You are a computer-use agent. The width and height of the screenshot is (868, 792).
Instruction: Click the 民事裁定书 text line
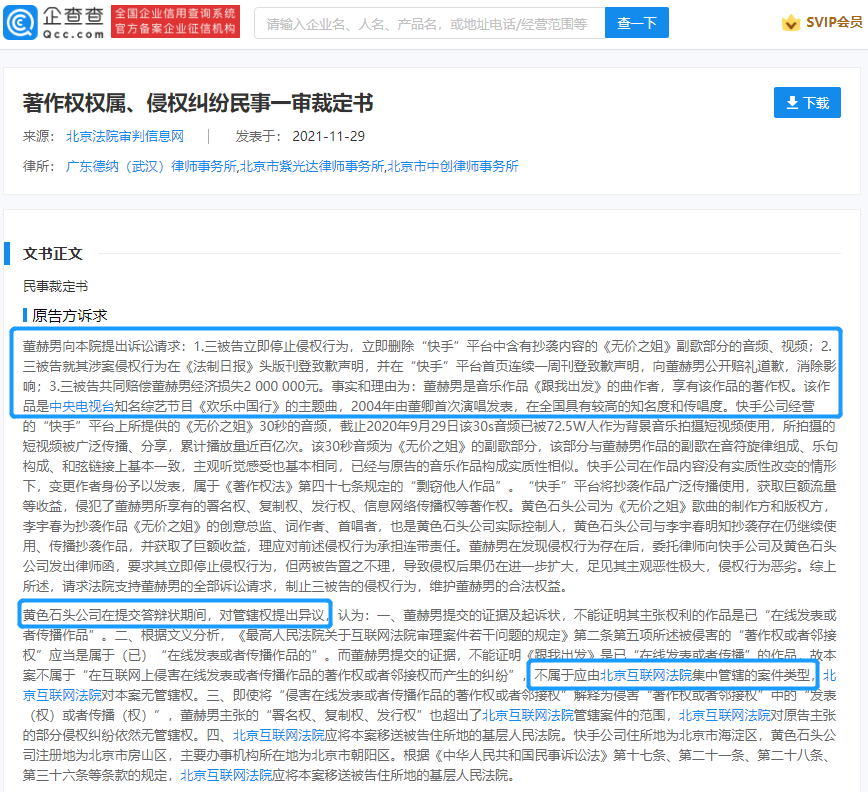click(x=55, y=286)
